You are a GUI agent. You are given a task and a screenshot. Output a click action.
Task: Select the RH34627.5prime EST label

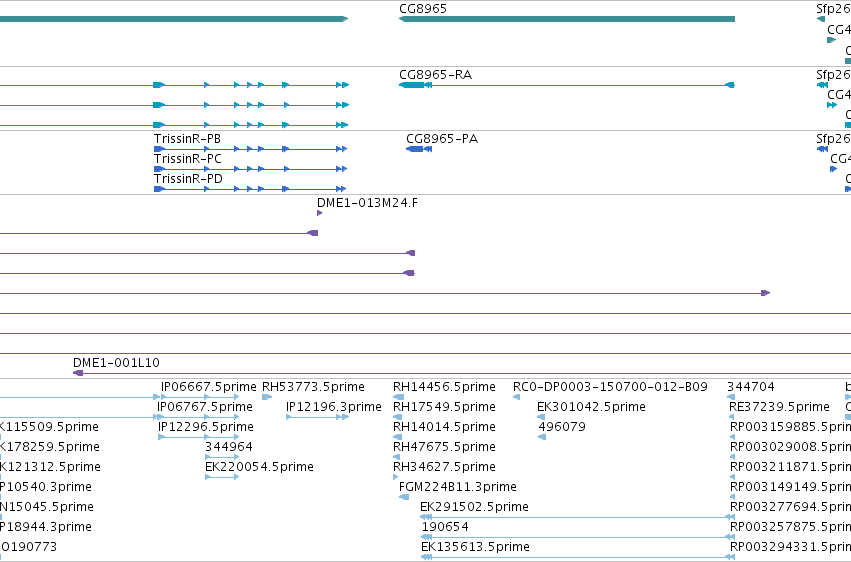(444, 467)
